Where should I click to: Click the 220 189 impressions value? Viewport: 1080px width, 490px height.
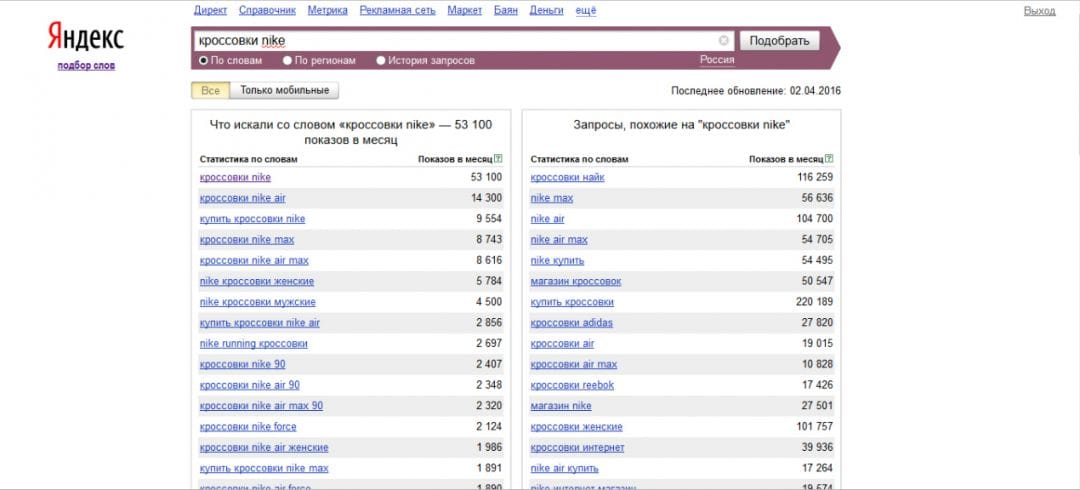coord(816,302)
